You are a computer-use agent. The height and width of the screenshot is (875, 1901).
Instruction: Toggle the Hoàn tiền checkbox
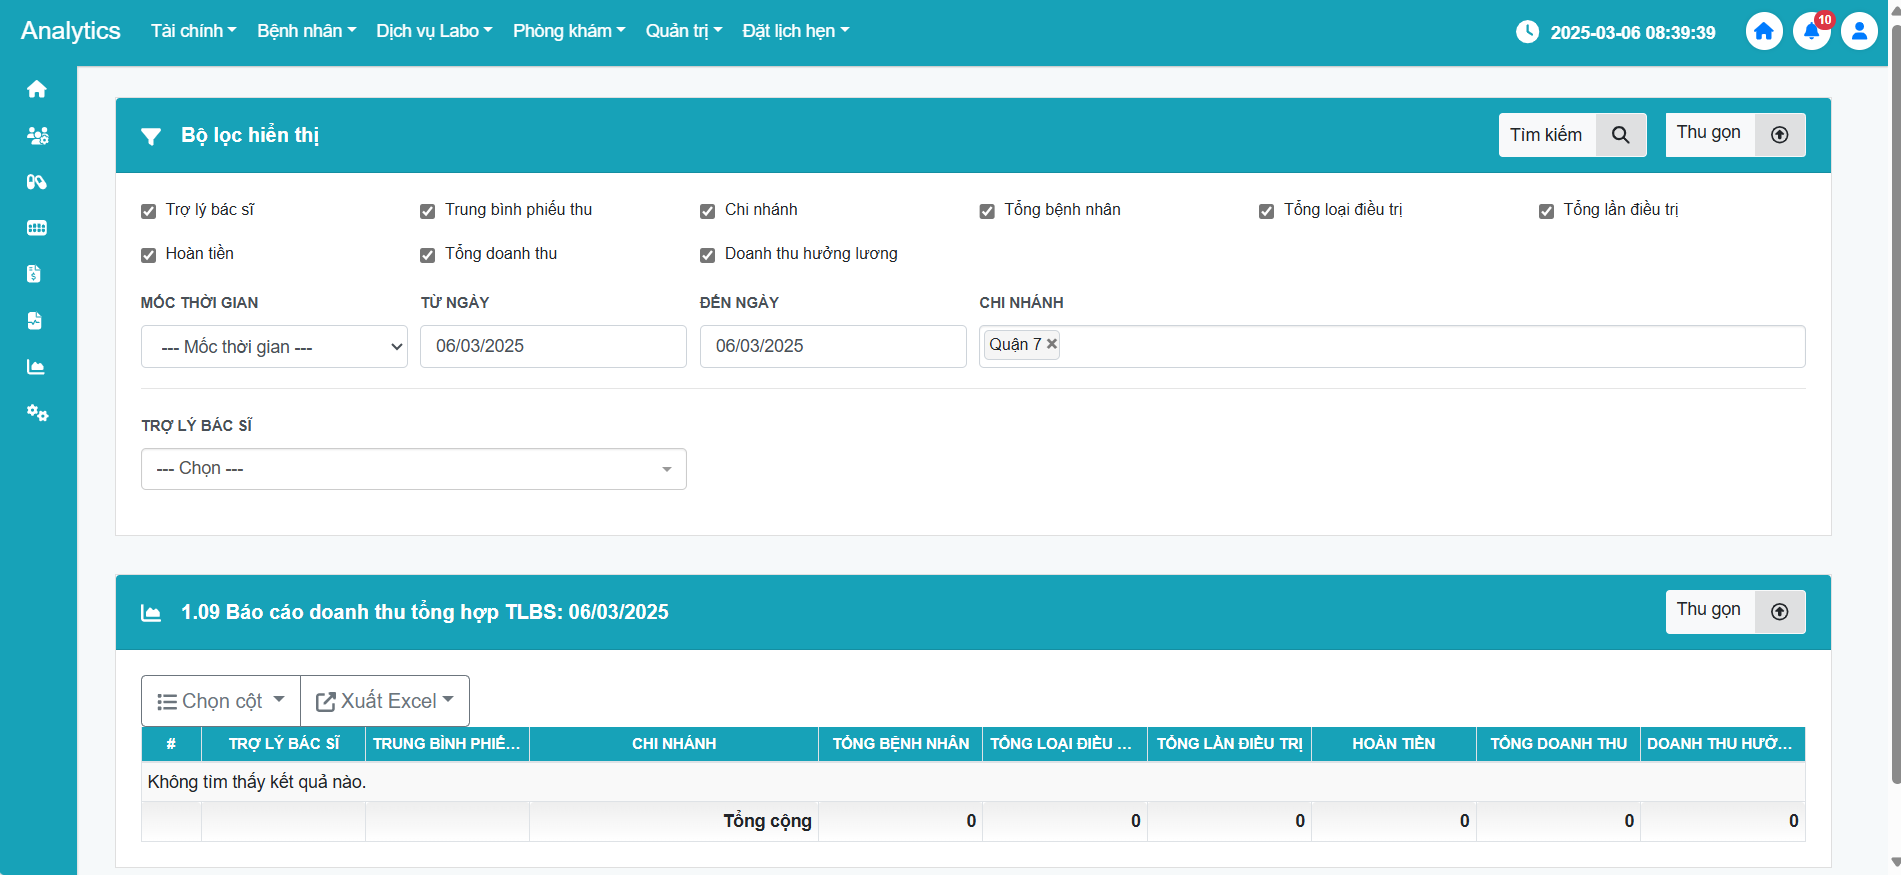[x=149, y=255]
